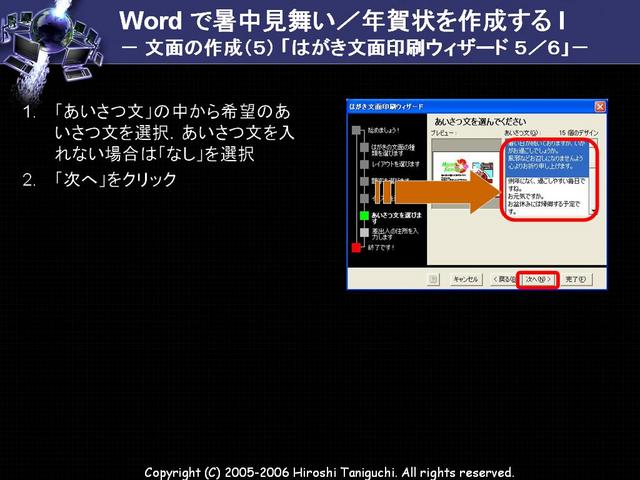Screen dimensions: 640x480
Task: Click the green あいさつ文を選びます step
Action: 391,217
